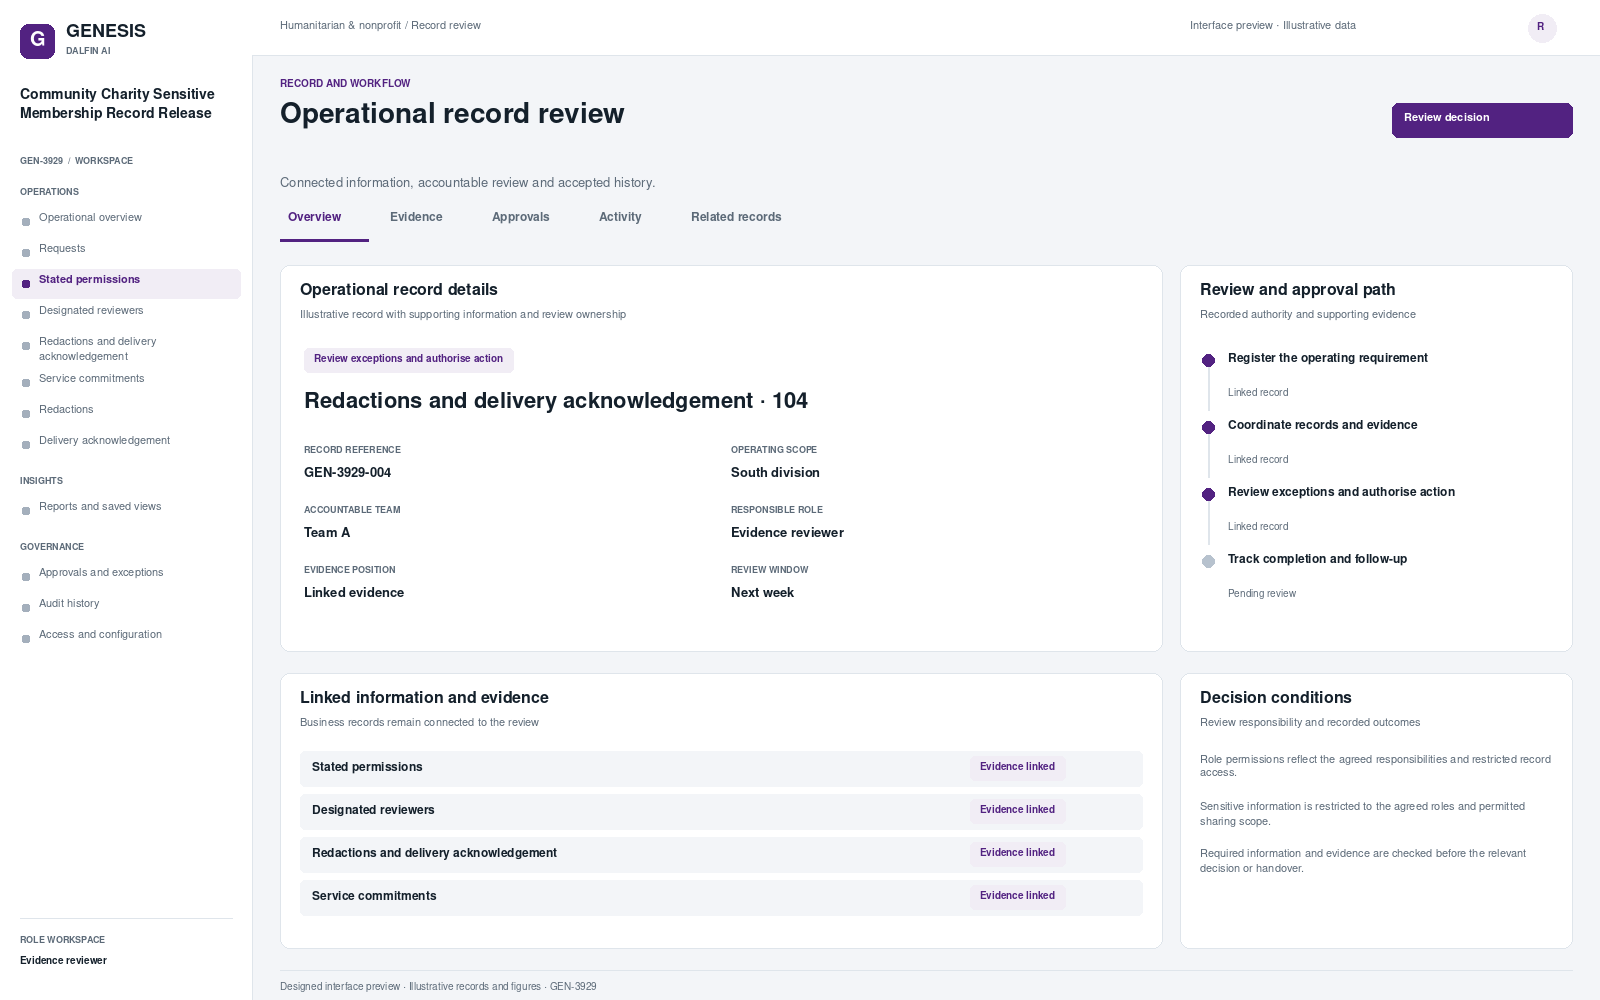The height and width of the screenshot is (1000, 1600).
Task: Switch to the Approvals tab
Action: click(520, 217)
